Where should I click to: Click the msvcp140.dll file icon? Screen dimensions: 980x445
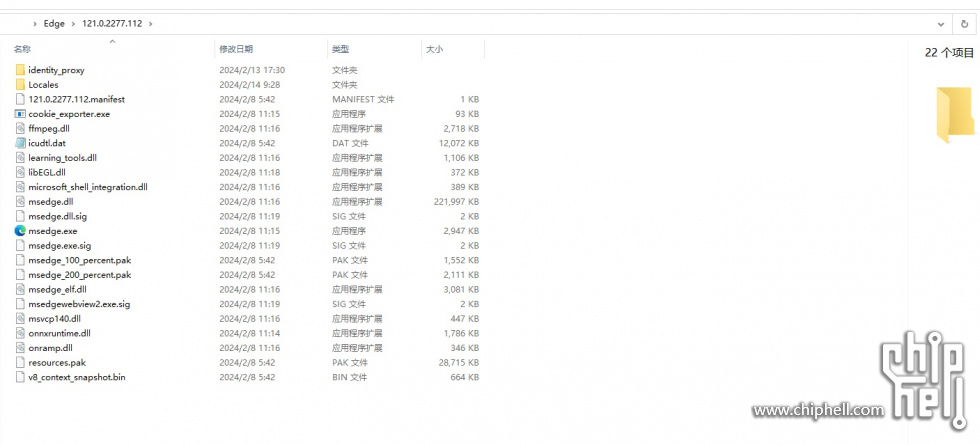click(20, 319)
